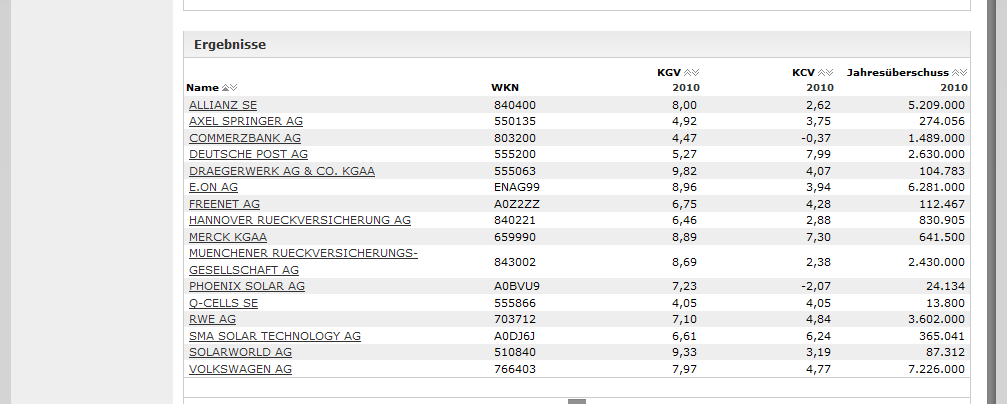
Task: Open the FREENET AG link
Action: tap(224, 204)
